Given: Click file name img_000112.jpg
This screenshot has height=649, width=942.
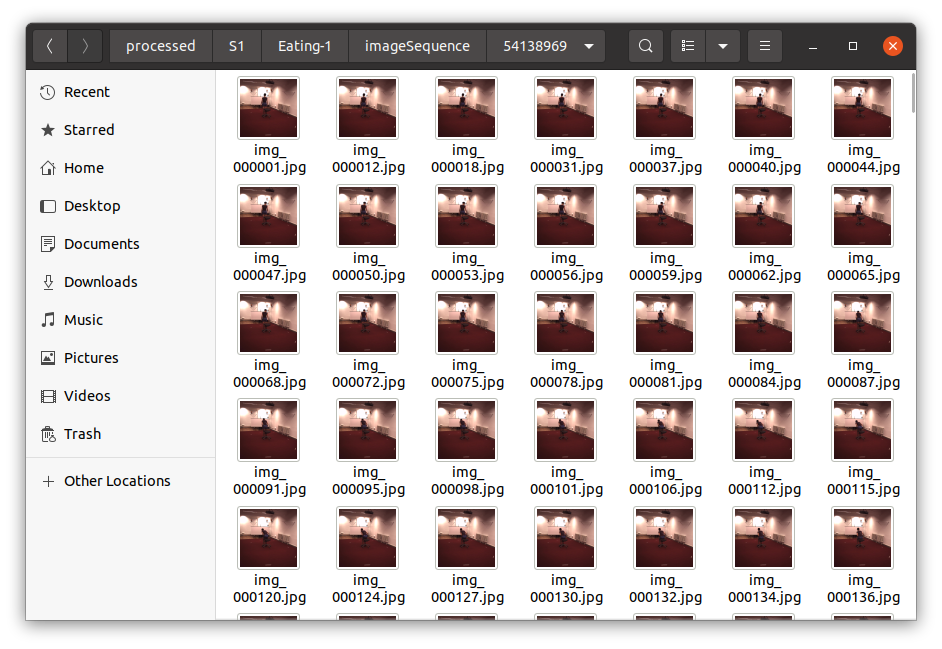Looking at the screenshot, I should click(x=765, y=481).
